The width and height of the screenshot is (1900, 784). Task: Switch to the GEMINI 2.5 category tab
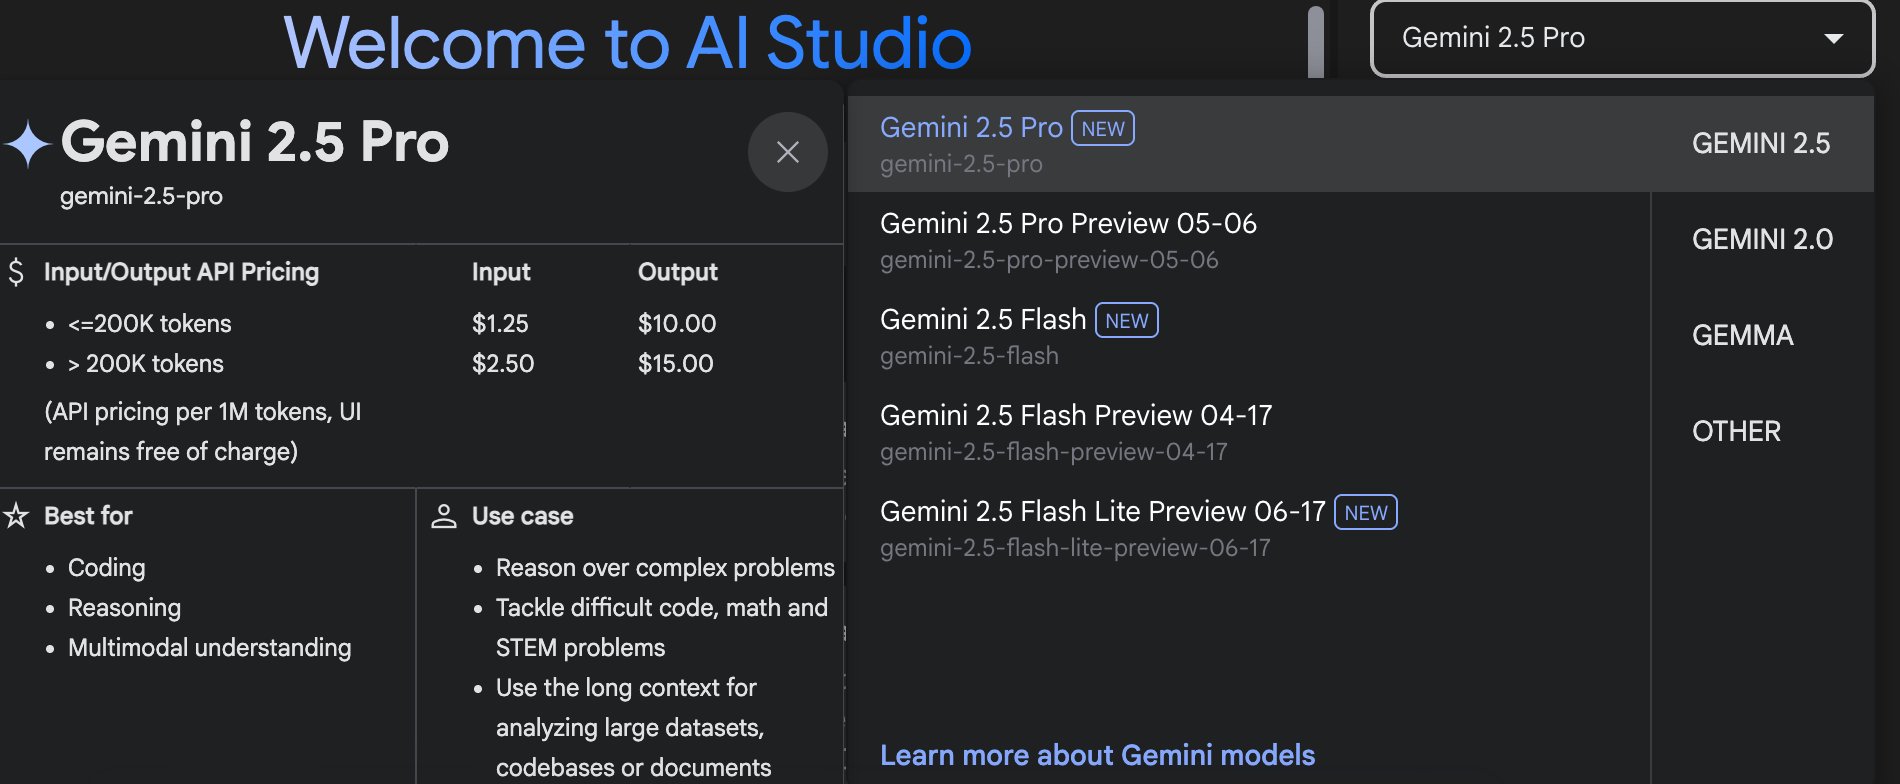(1761, 144)
